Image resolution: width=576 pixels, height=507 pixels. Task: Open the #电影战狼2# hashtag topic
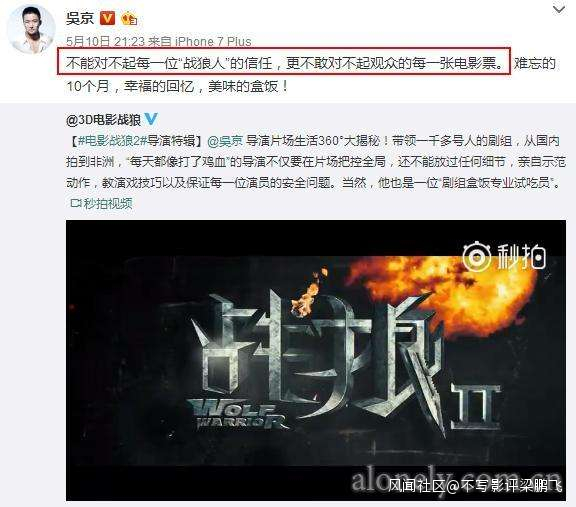(x=112, y=141)
